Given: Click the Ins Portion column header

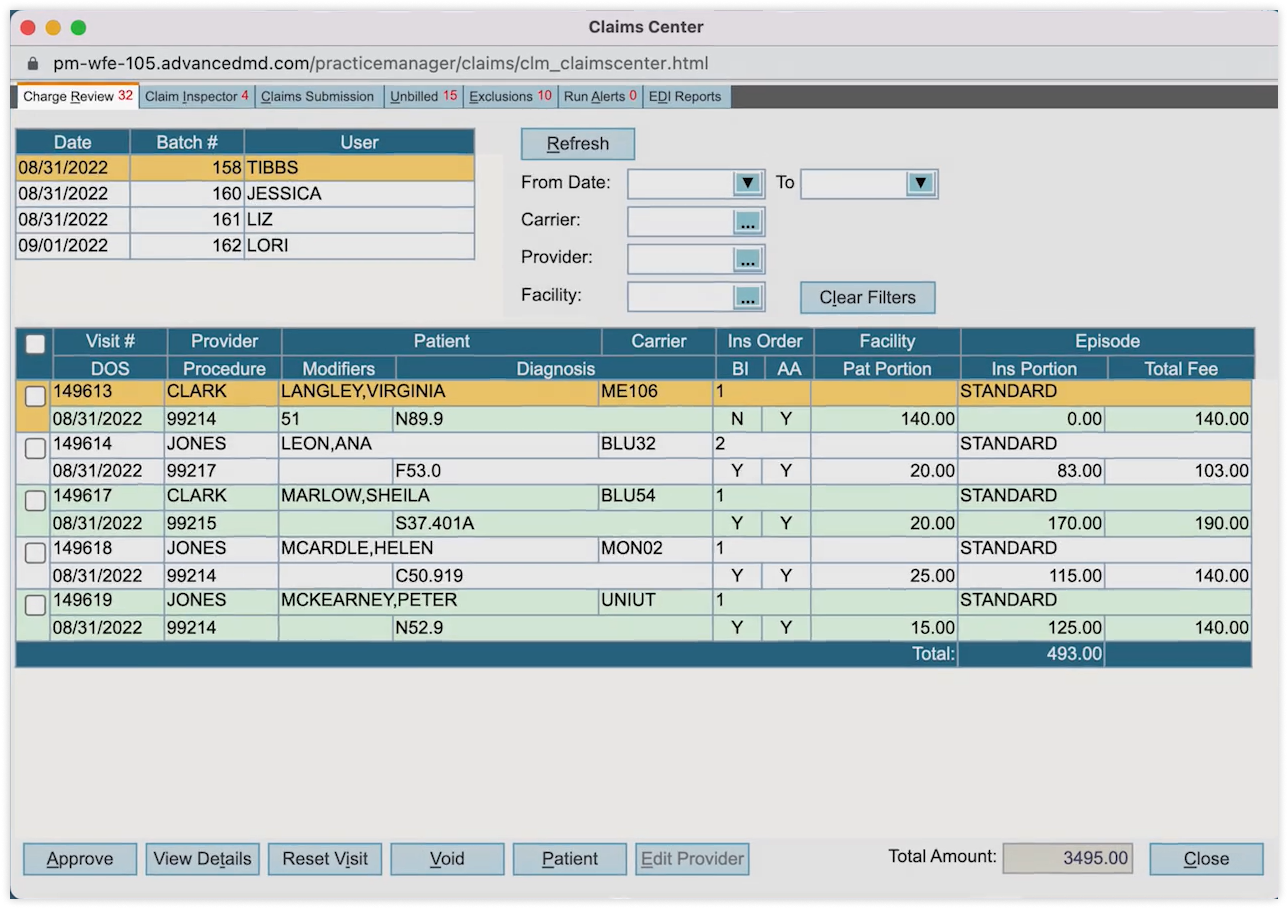Looking at the screenshot, I should coord(1034,368).
